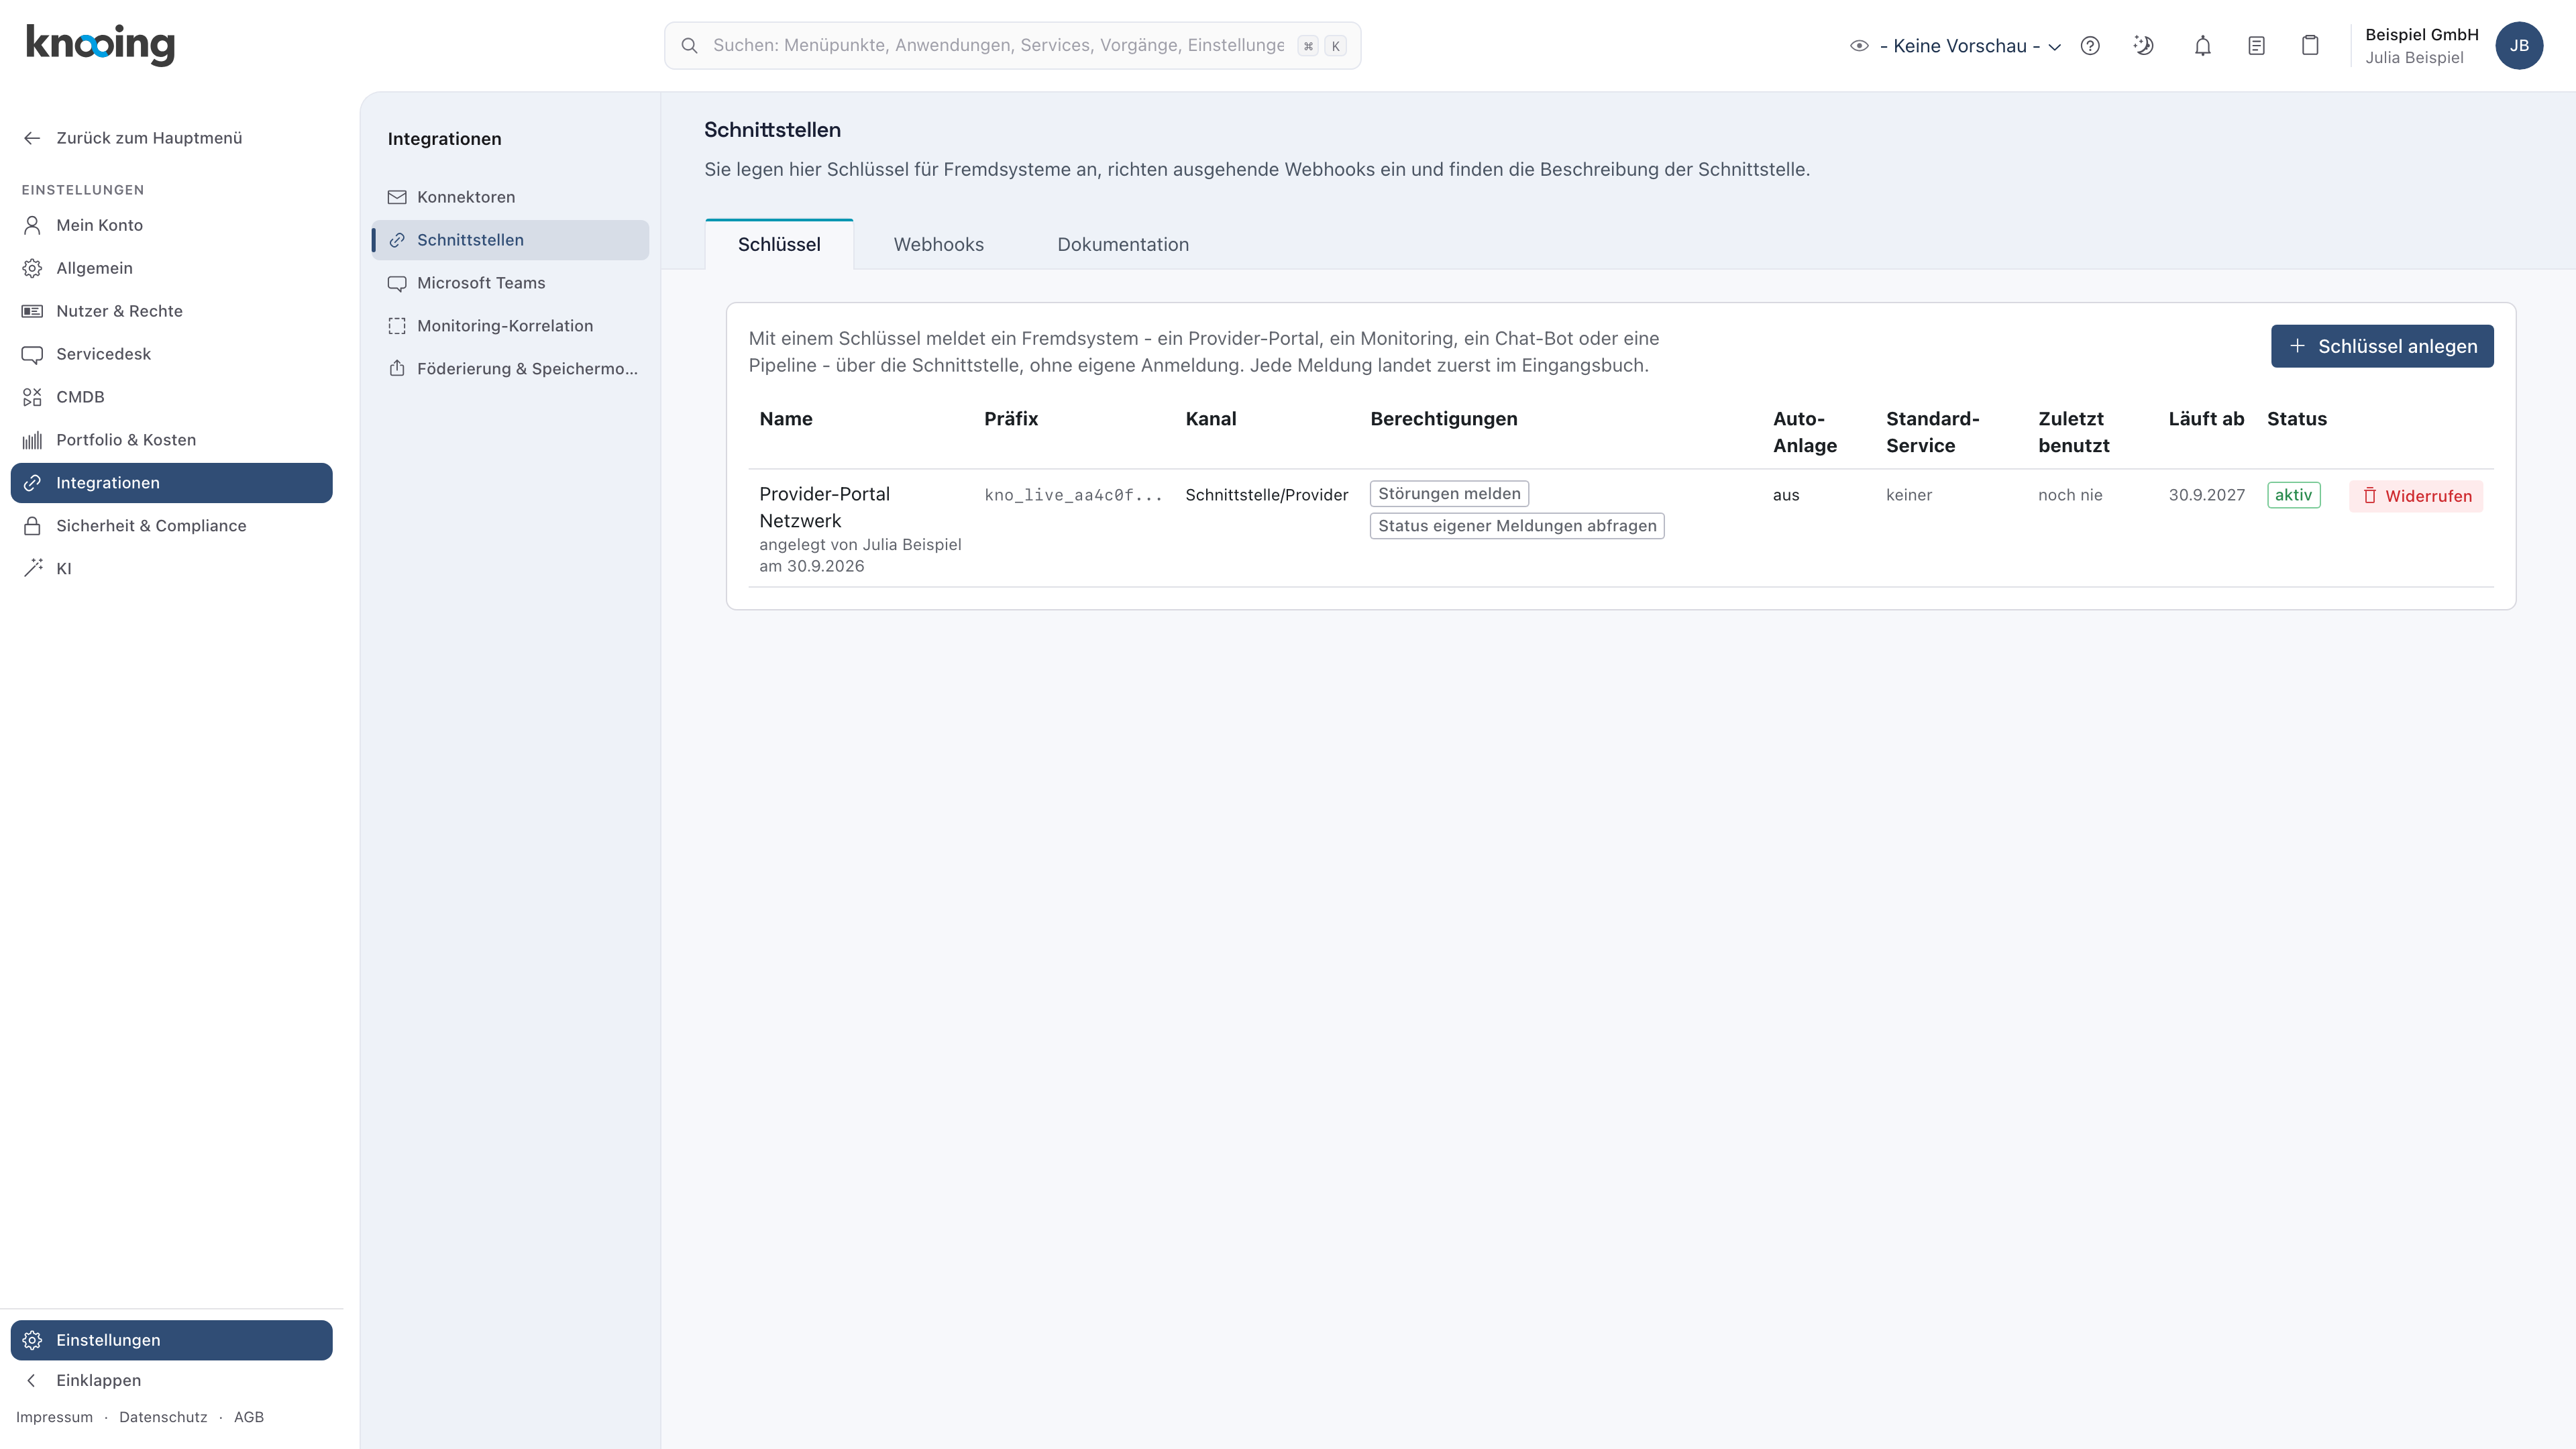Click the Portfolio & Kosten bars icon
This screenshot has height=1449, width=2576.
(x=32, y=440)
